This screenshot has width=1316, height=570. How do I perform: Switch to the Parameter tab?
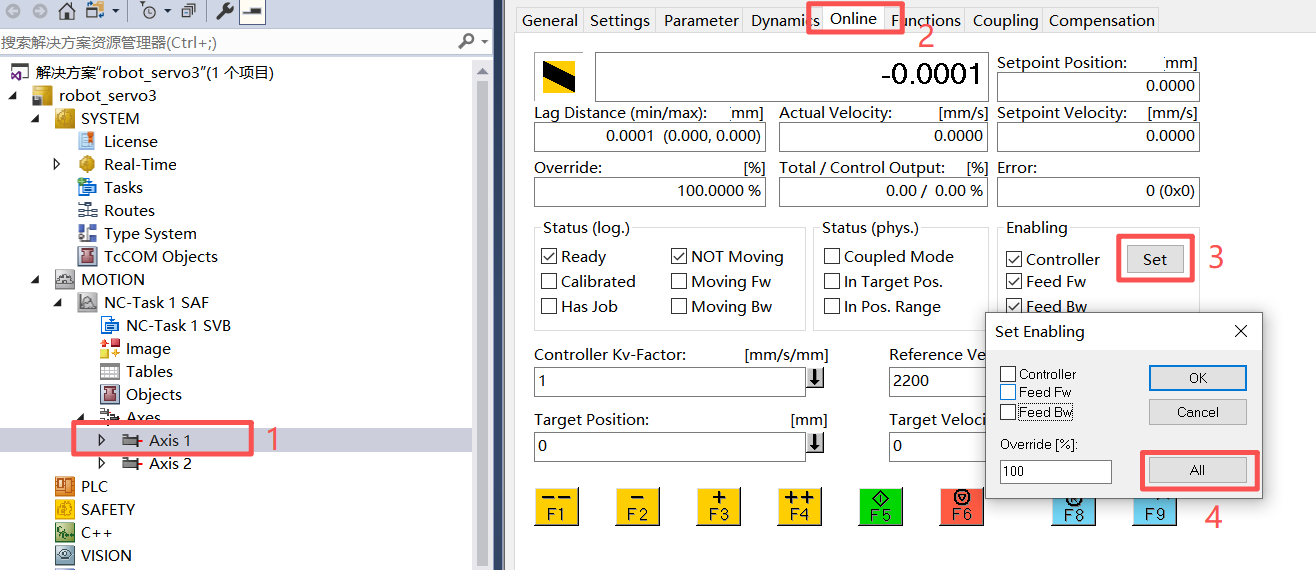coord(701,21)
